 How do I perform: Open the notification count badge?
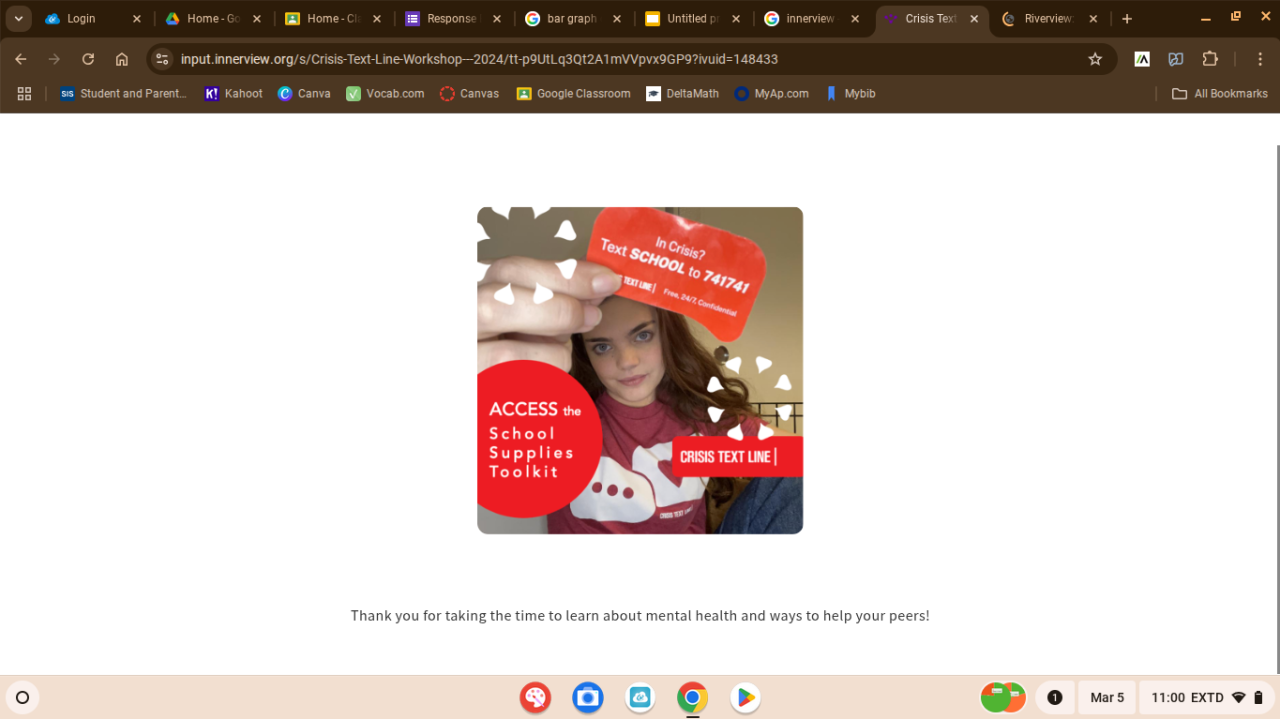(1054, 697)
